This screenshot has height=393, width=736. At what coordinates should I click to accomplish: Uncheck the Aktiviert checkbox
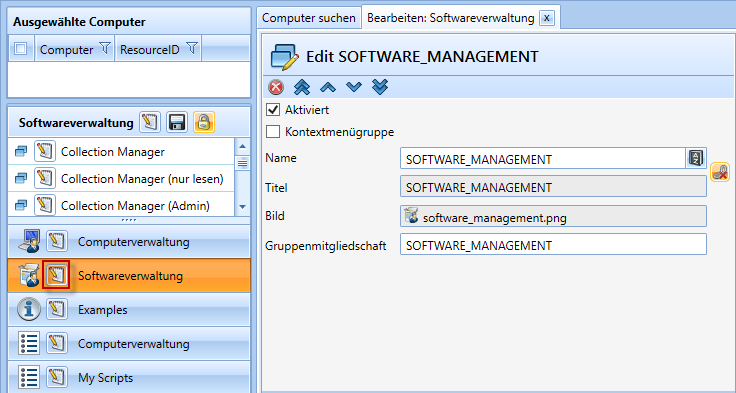273,110
